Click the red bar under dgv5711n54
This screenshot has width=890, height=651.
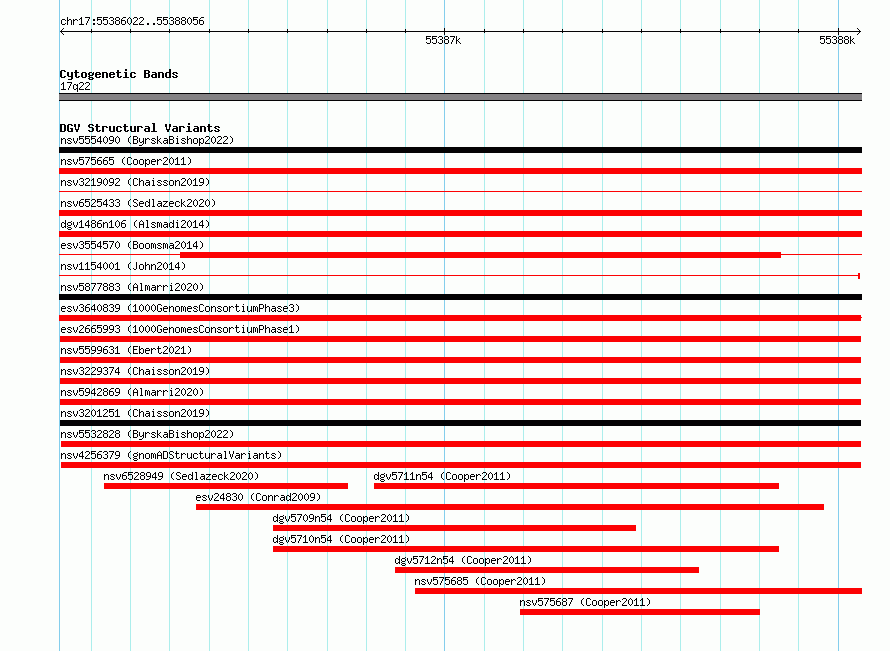[x=576, y=486]
